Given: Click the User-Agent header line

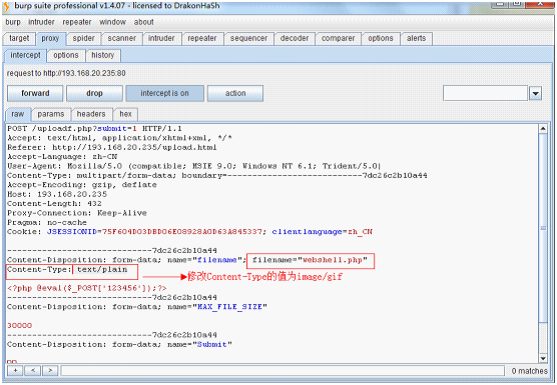Looking at the screenshot, I should coord(194,166).
